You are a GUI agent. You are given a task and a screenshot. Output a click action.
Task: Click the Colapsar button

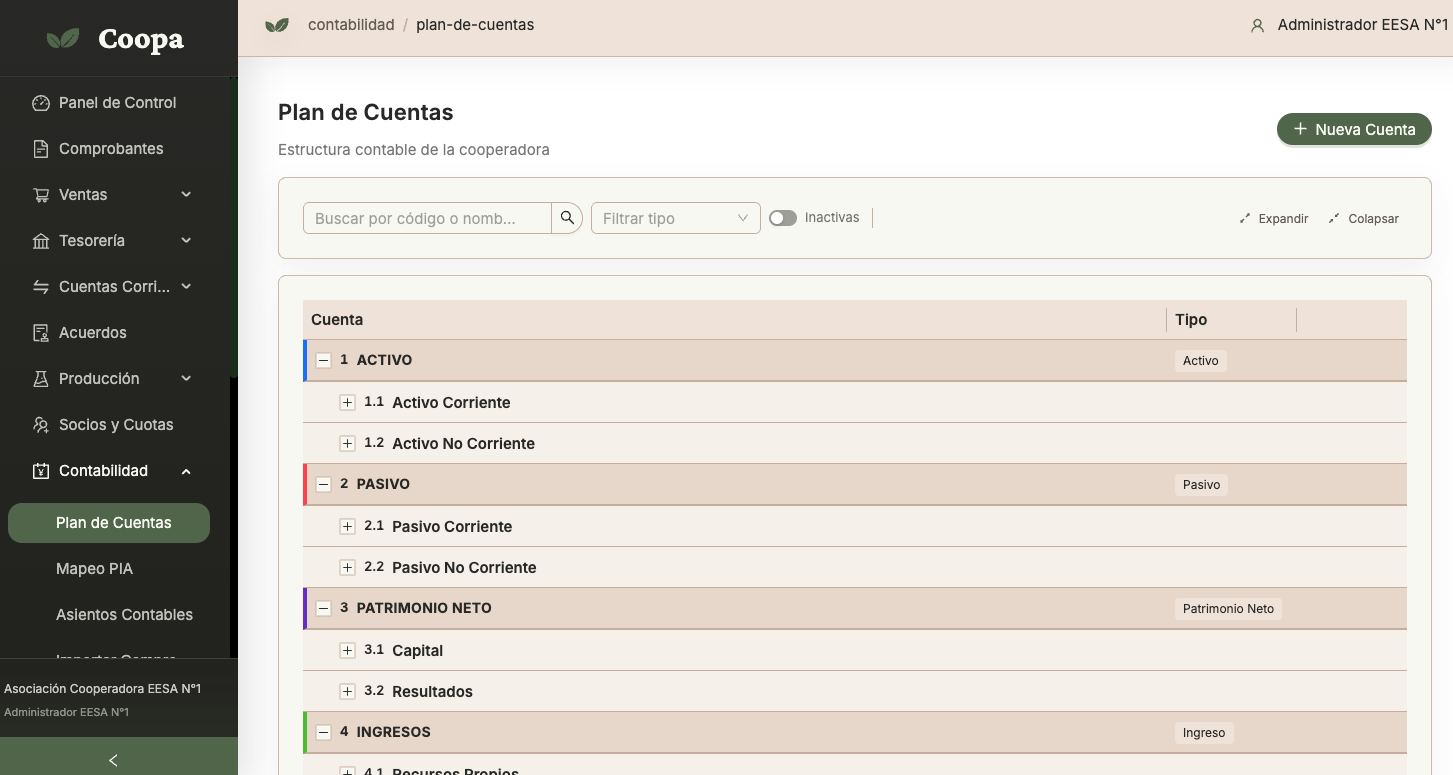[1364, 218]
